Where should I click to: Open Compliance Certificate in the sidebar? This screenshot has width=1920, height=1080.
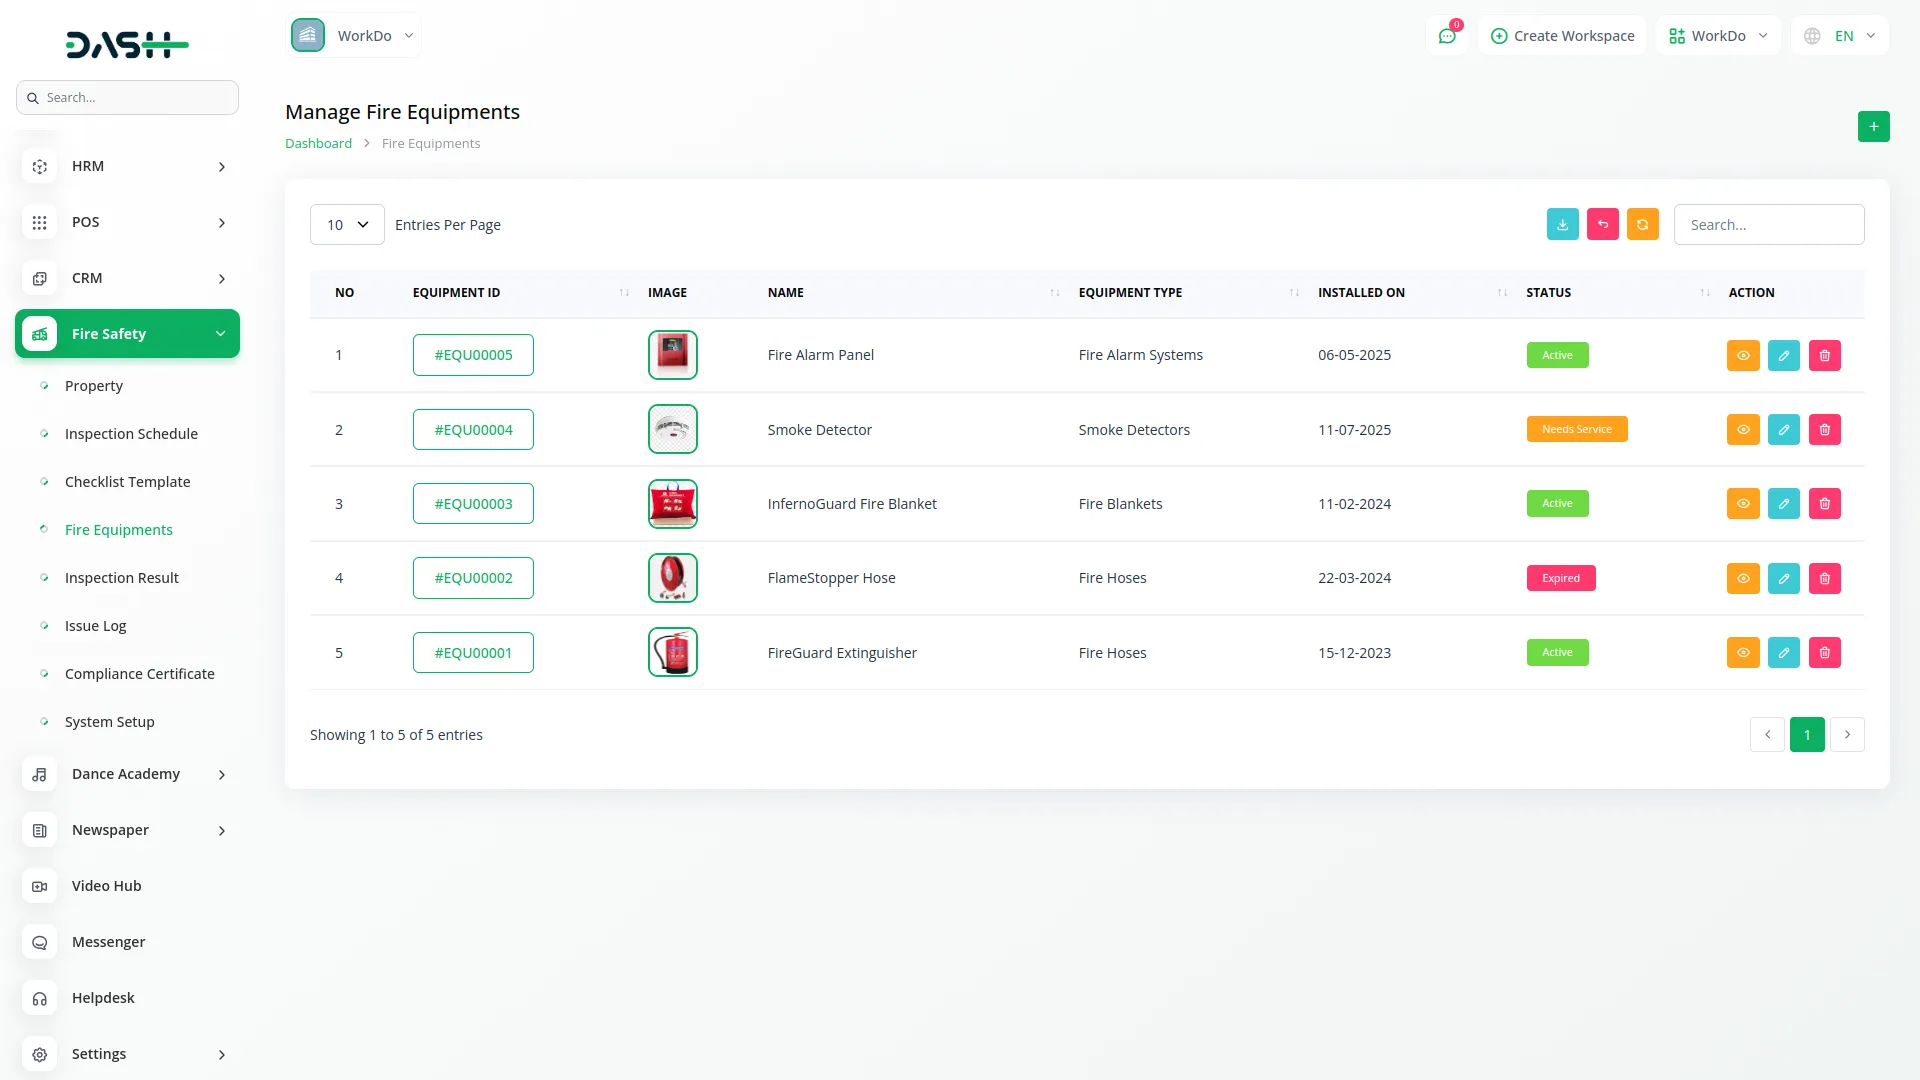139,674
